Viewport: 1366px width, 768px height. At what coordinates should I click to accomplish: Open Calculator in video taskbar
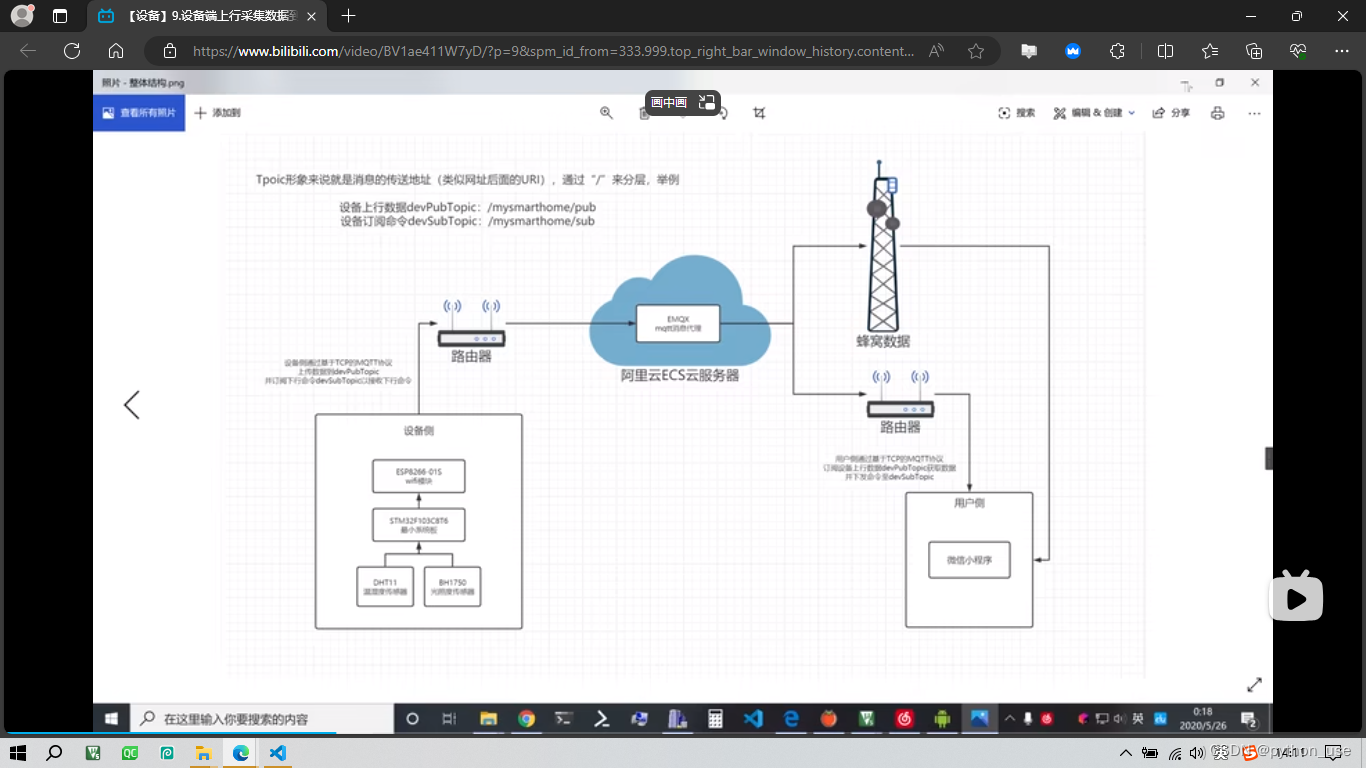(x=715, y=718)
